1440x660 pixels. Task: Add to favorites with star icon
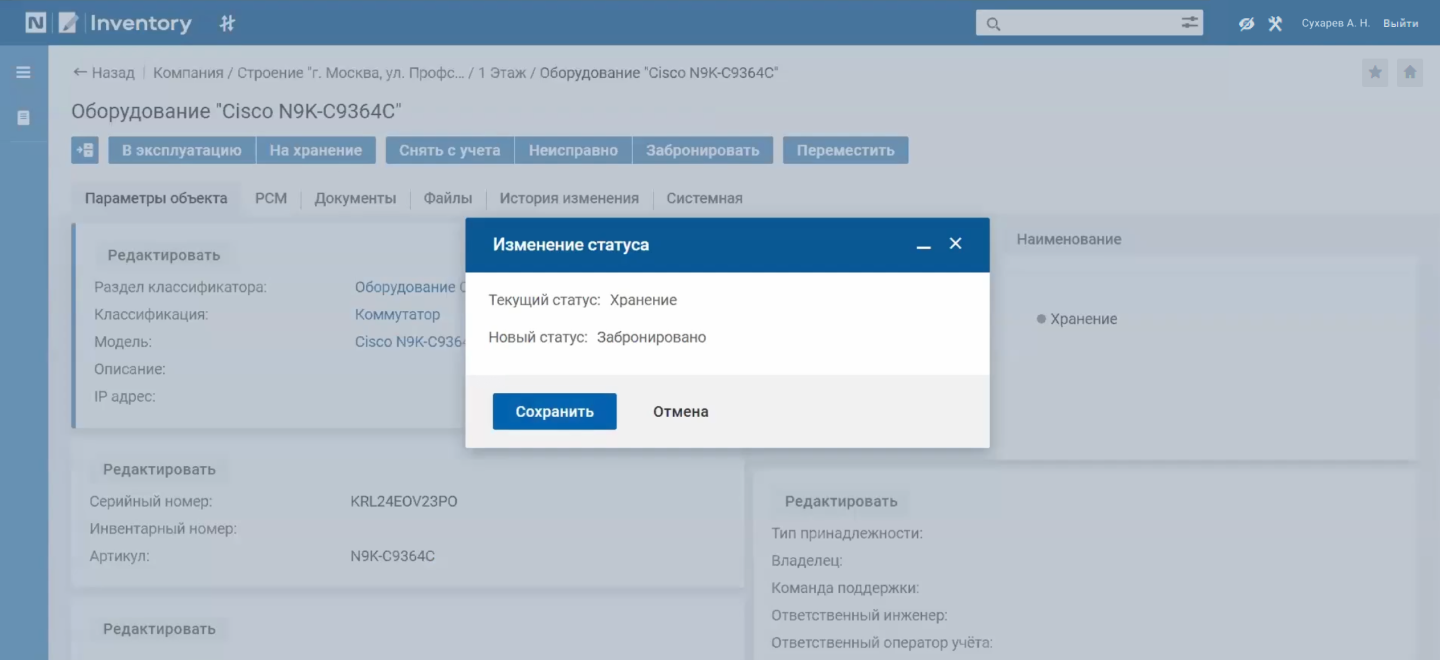tap(1375, 72)
